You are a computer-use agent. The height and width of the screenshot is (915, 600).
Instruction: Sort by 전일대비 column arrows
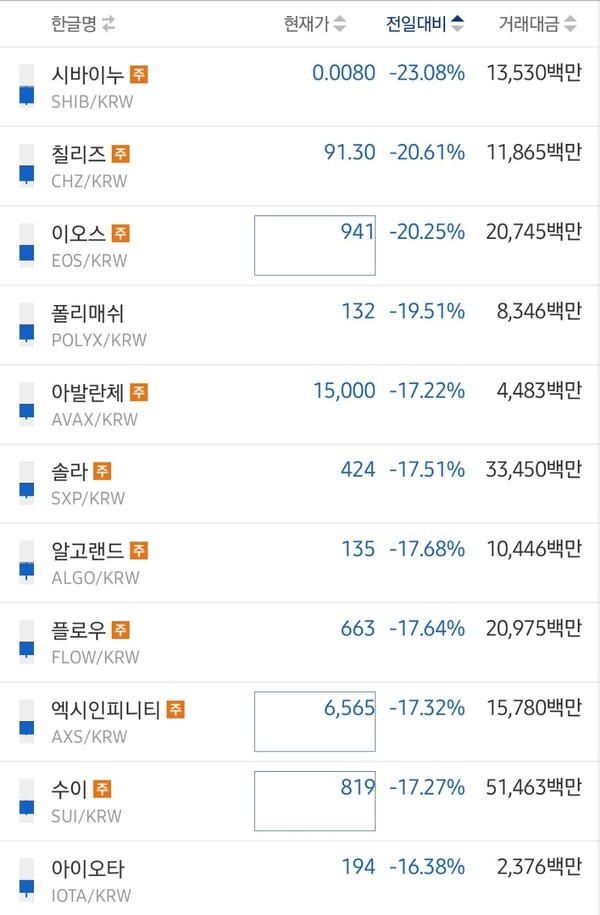pos(457,24)
